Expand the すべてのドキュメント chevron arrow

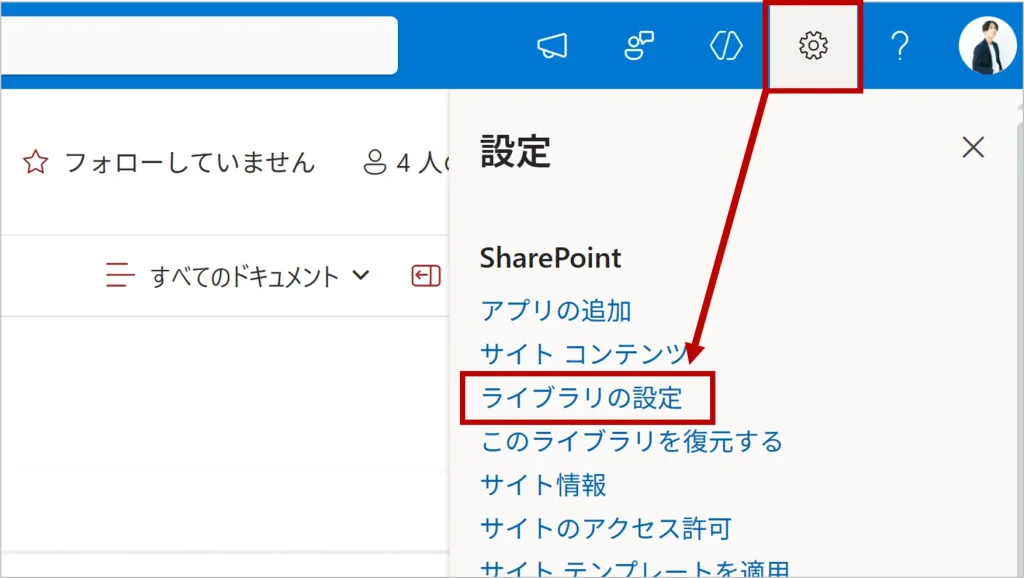[362, 276]
